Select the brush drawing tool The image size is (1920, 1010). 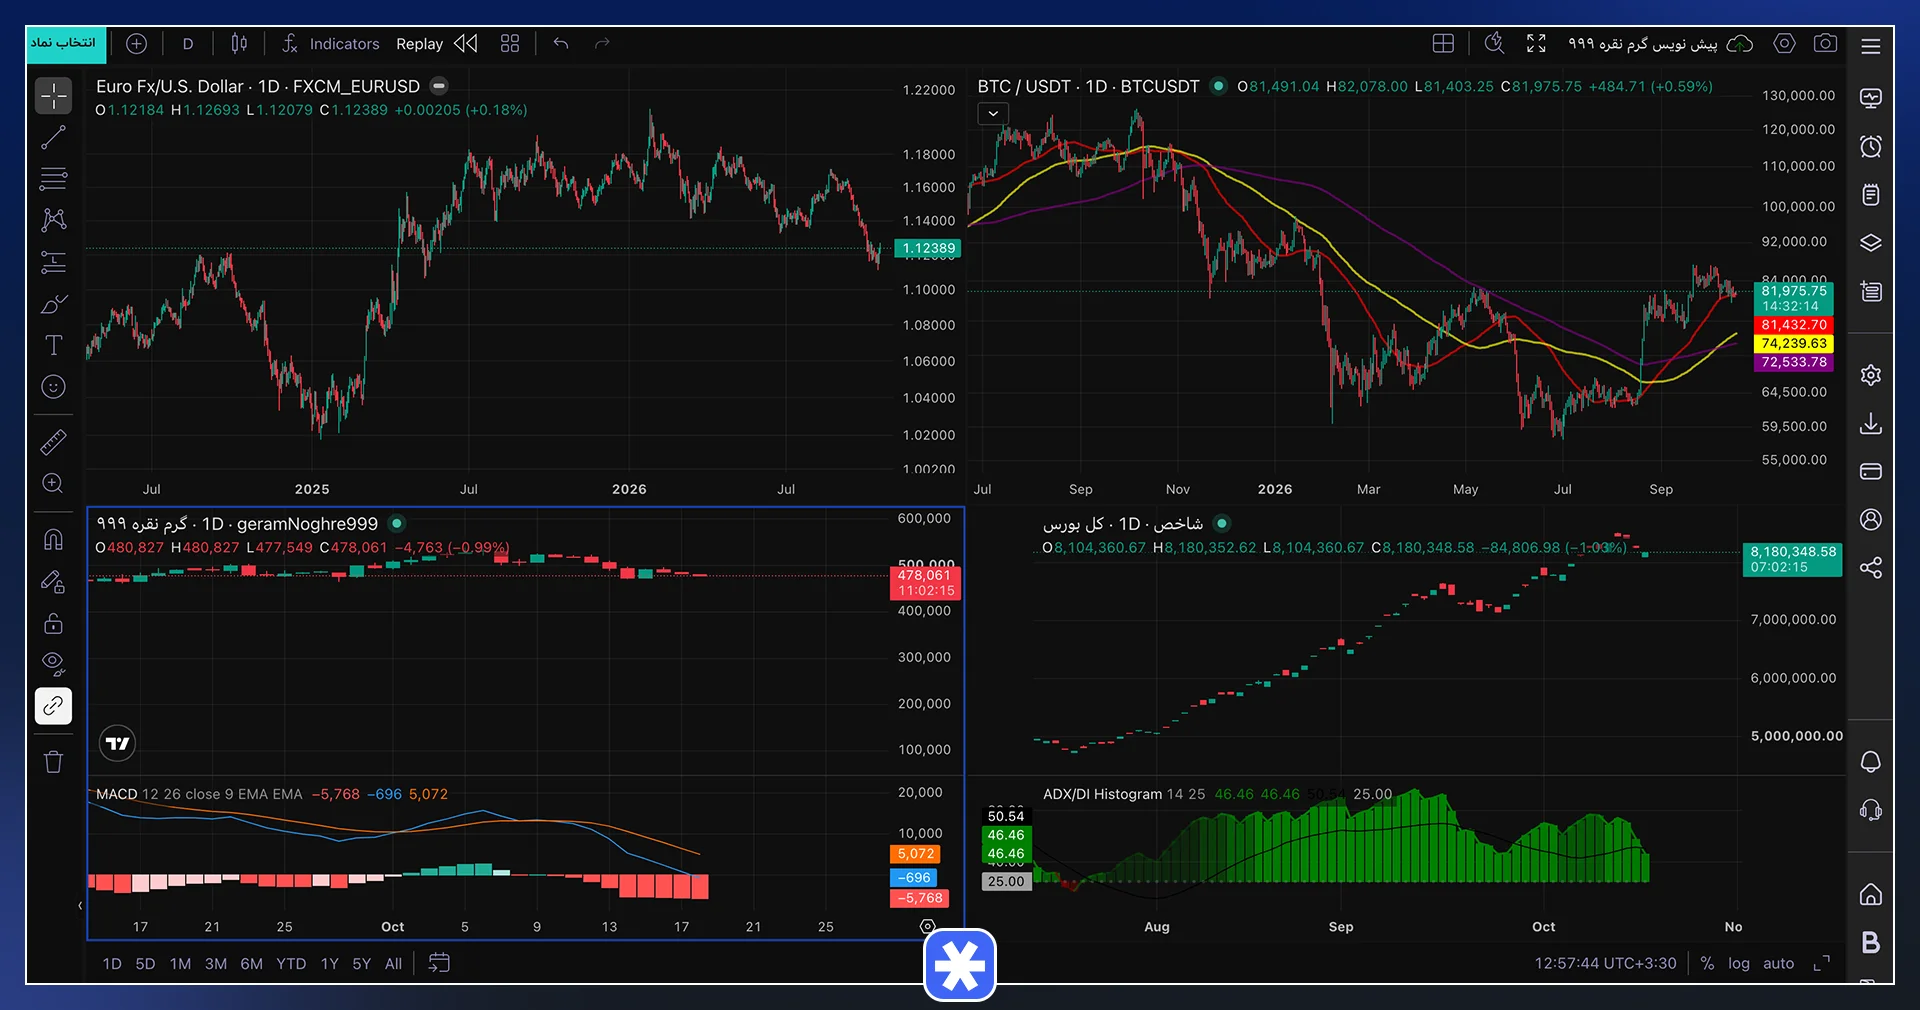pos(53,304)
